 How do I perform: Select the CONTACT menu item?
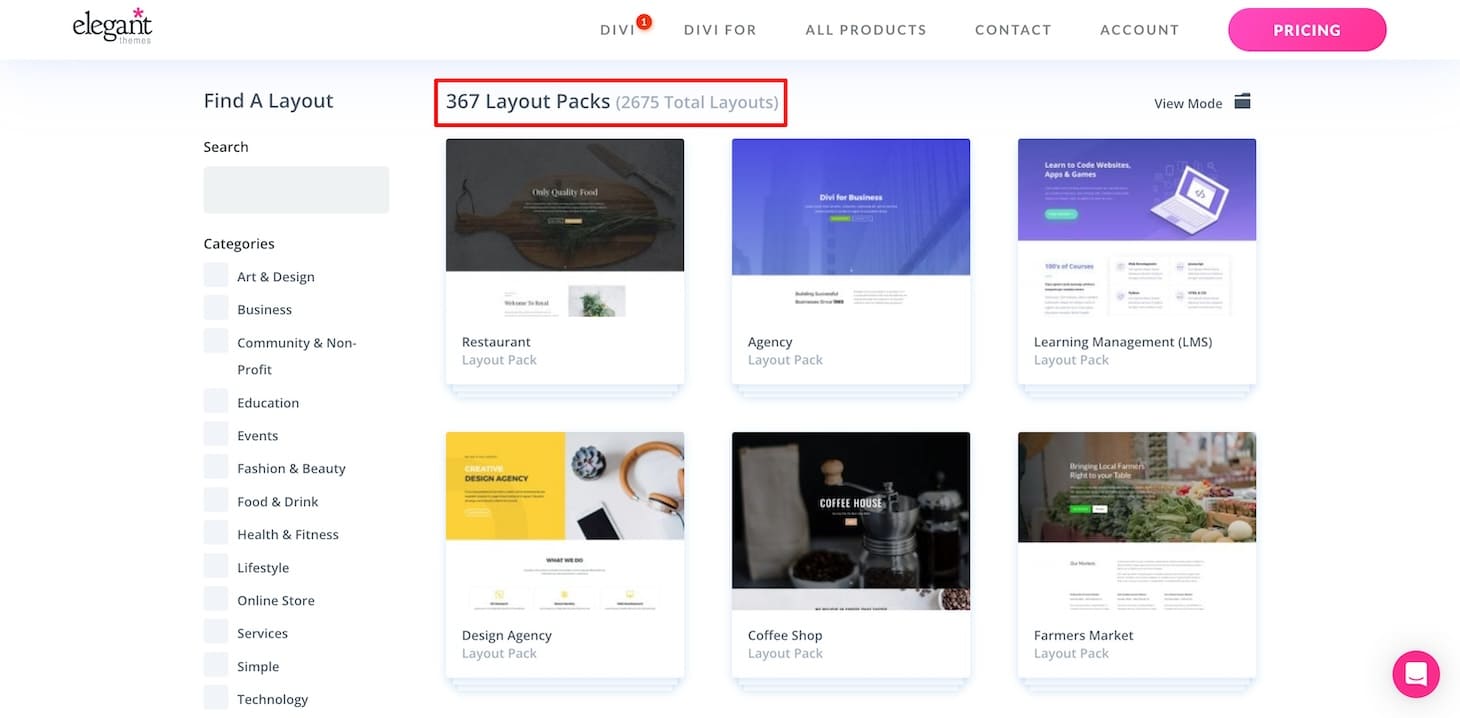1013,29
